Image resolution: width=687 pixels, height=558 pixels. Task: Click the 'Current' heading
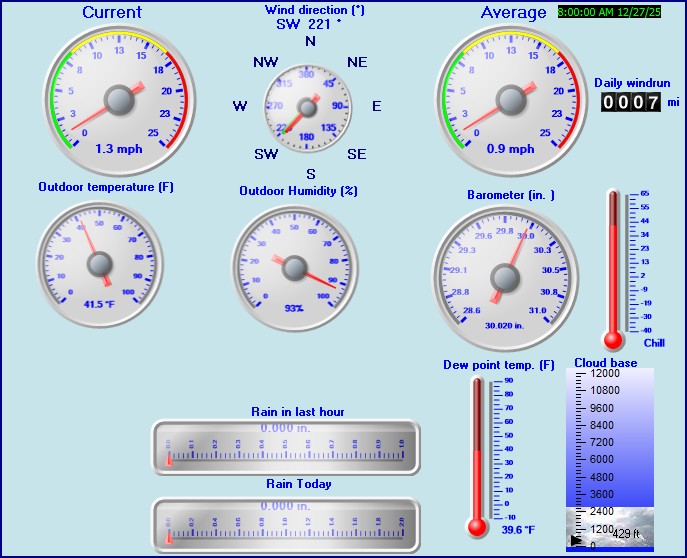coord(112,12)
